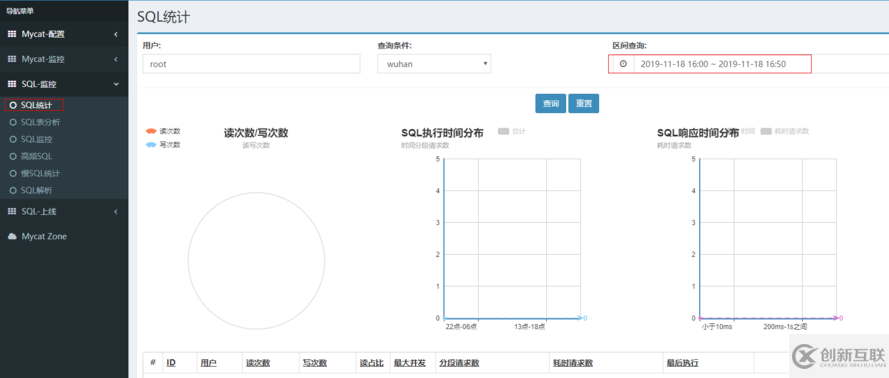The width and height of the screenshot is (889, 378).
Task: Open the SQL统计 menu item
Action: [x=37, y=105]
